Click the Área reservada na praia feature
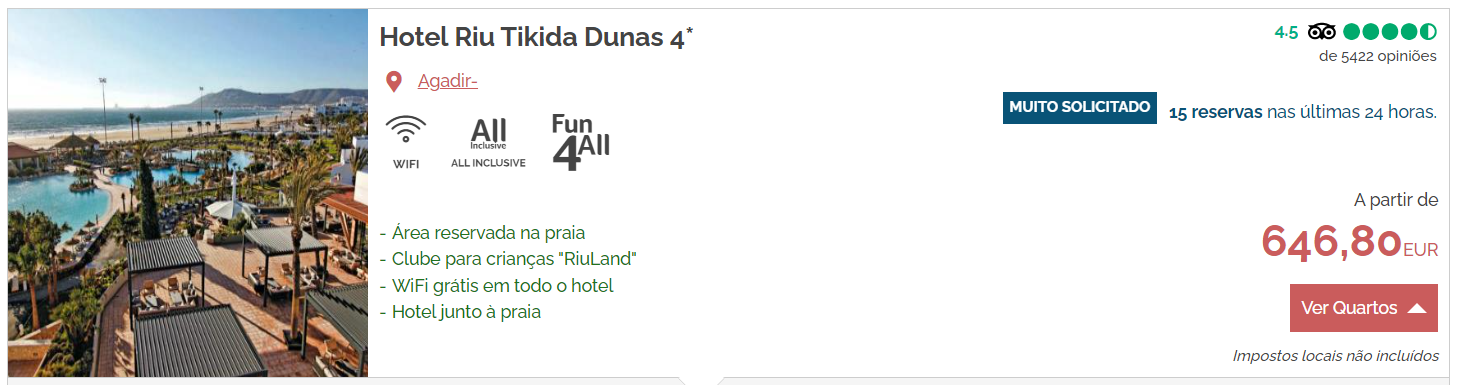This screenshot has height=385, width=1457. pos(482,234)
